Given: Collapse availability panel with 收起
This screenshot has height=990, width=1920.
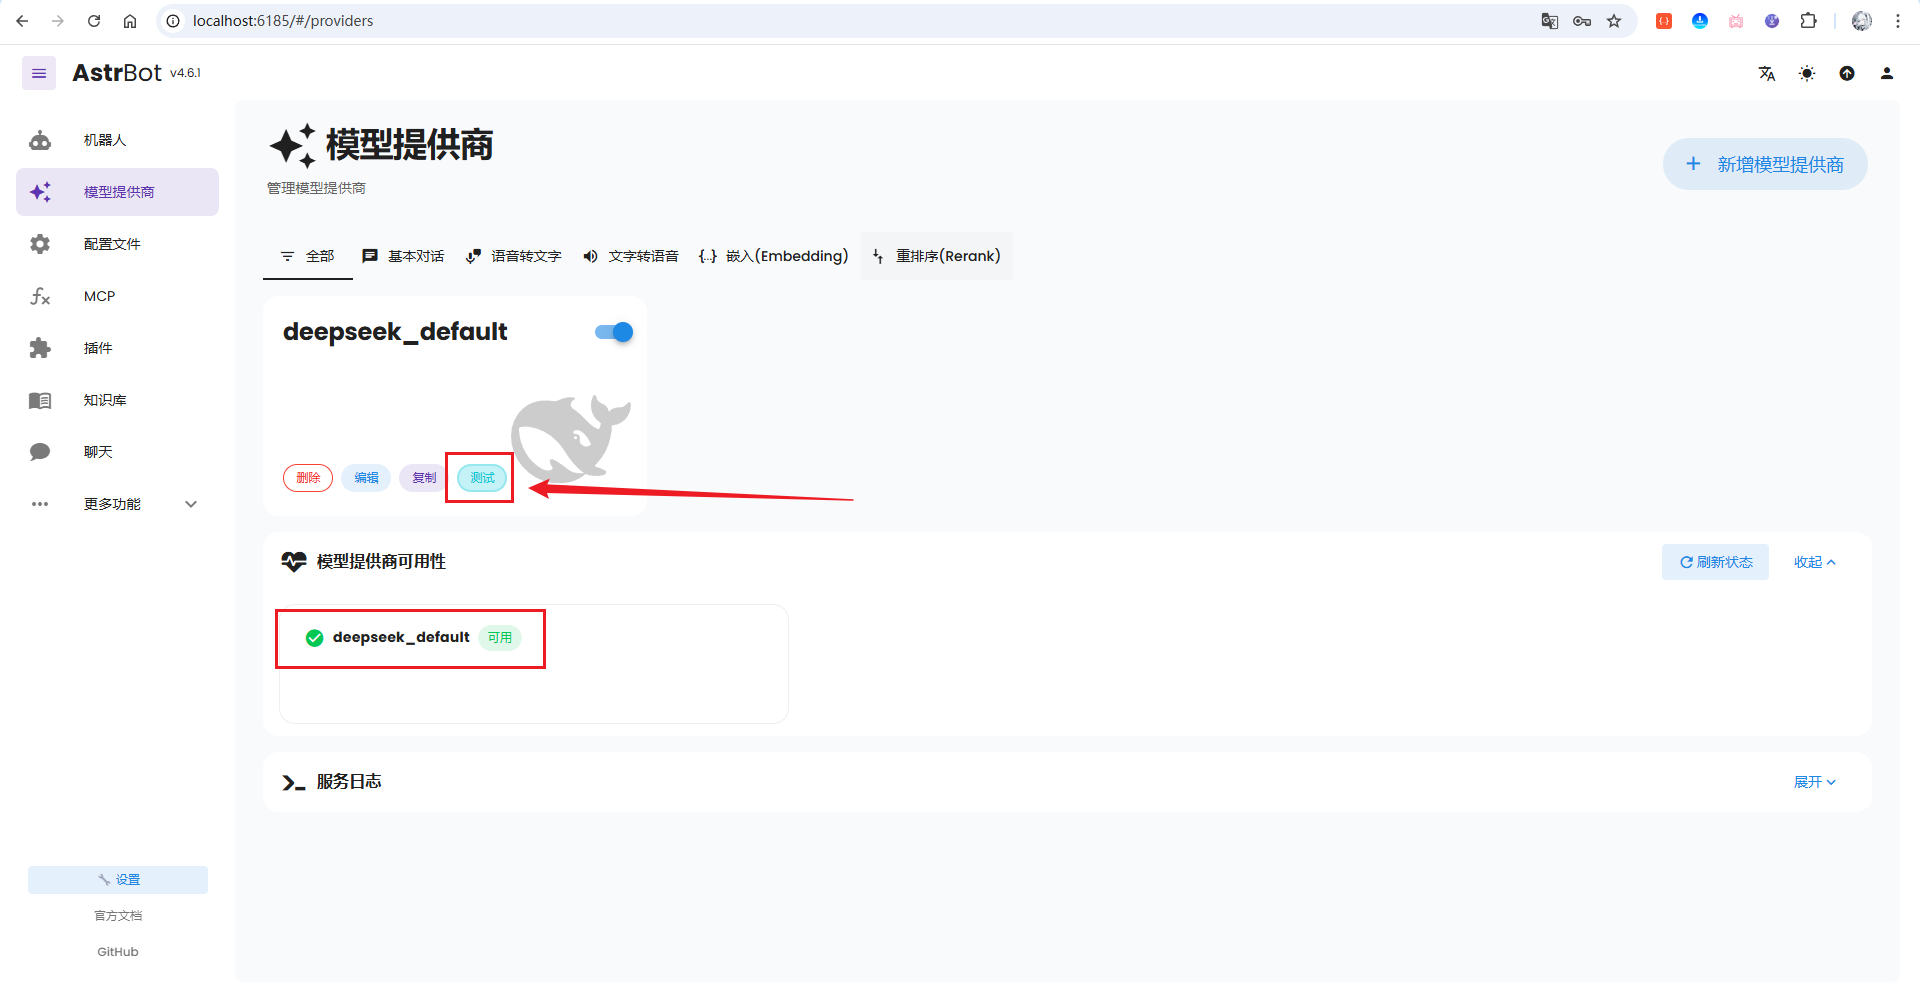Looking at the screenshot, I should tap(1814, 562).
